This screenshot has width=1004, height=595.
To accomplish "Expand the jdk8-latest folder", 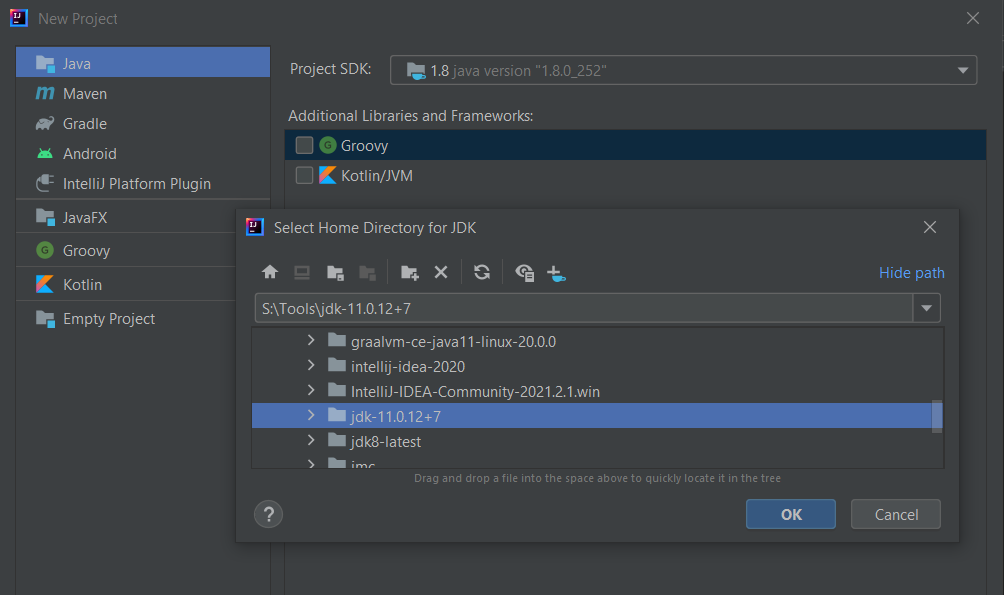I will click(311, 440).
